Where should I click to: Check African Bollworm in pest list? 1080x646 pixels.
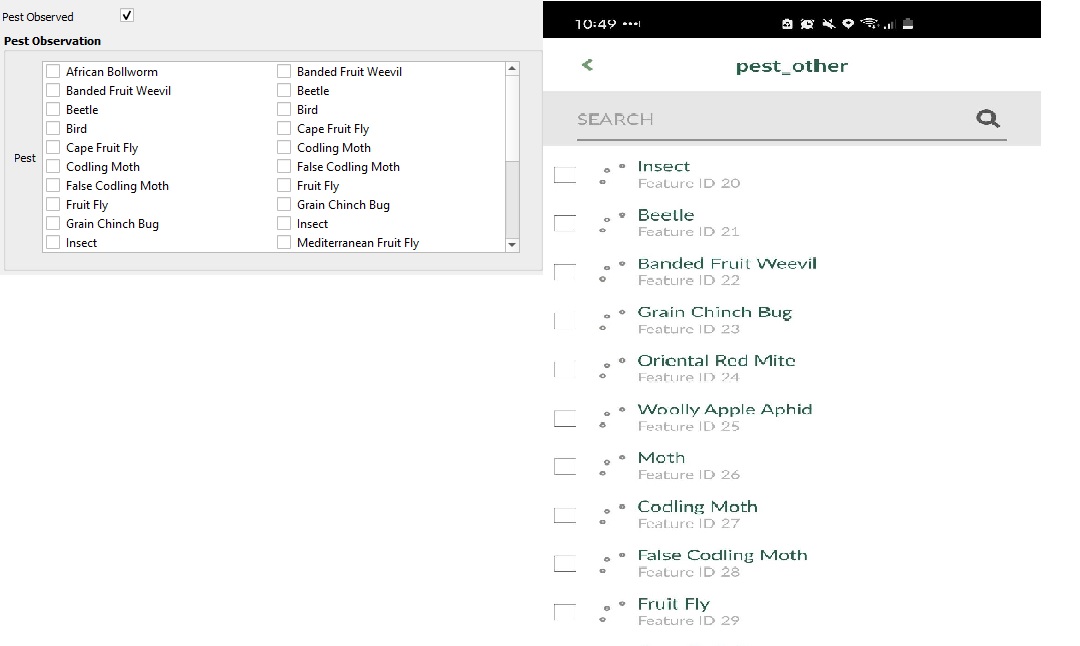[52, 71]
